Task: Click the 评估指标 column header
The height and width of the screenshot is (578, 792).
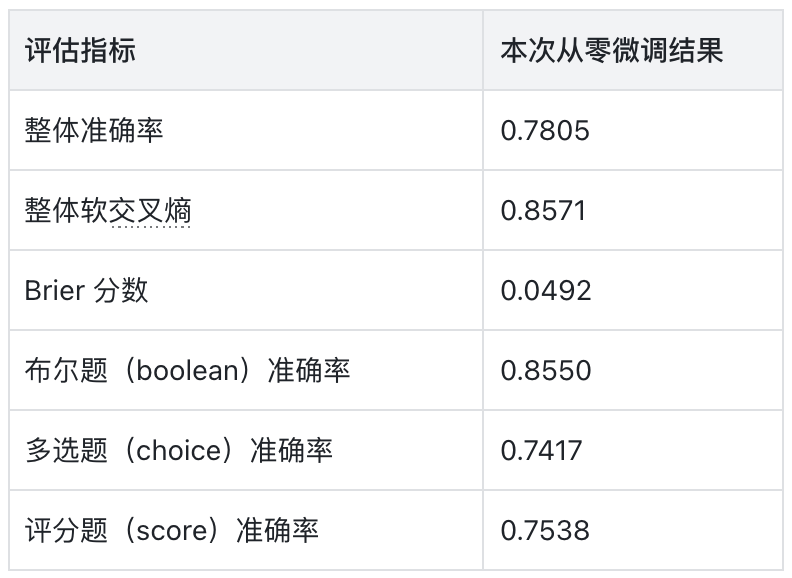Action: tap(80, 50)
